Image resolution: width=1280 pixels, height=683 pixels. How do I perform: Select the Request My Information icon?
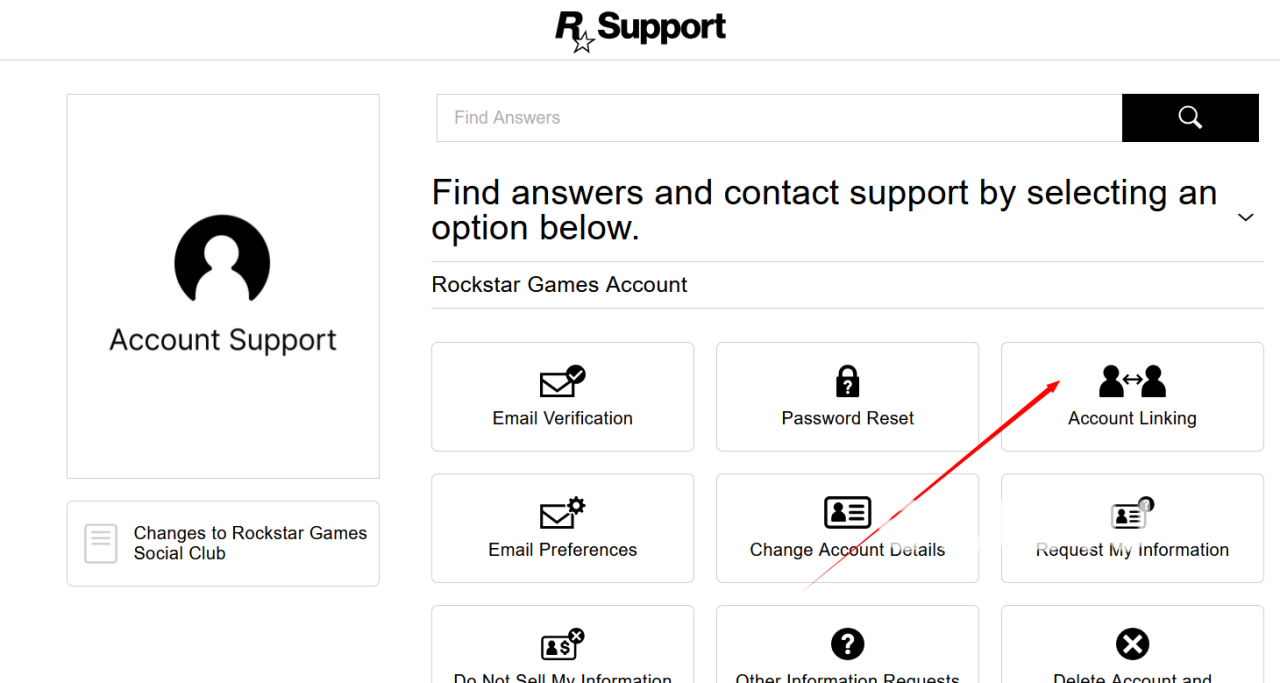pyautogui.click(x=1132, y=514)
